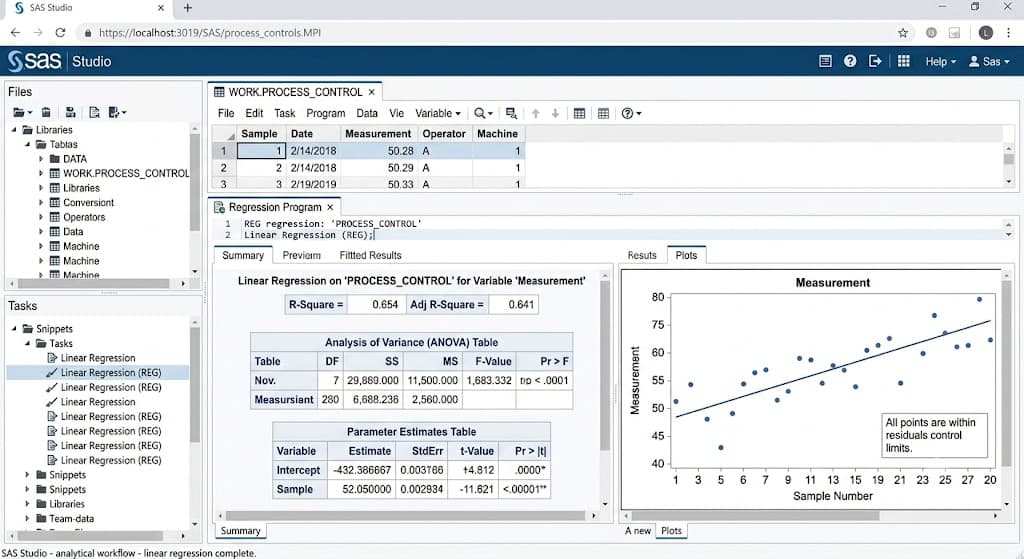Click the table icon beside WORK.PROCESS_CONTROL in the tree
The height and width of the screenshot is (559, 1024).
point(55,173)
